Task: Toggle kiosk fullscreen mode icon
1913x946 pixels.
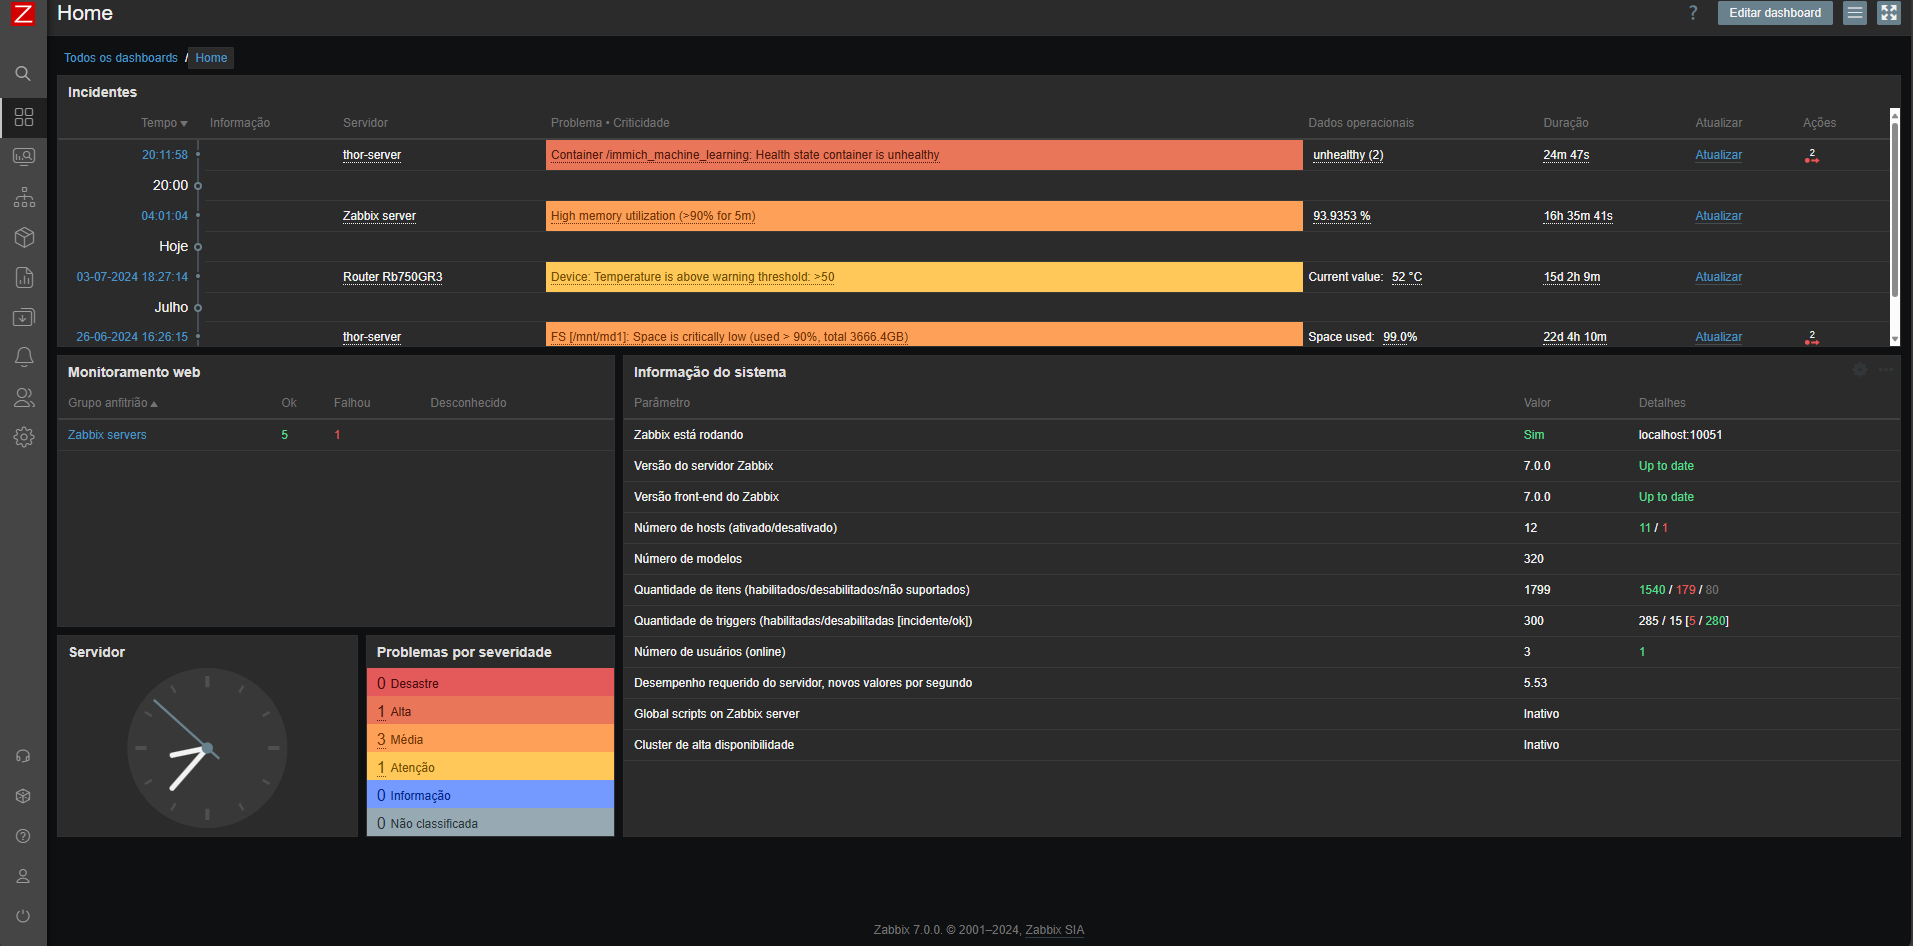Action: [x=1888, y=13]
